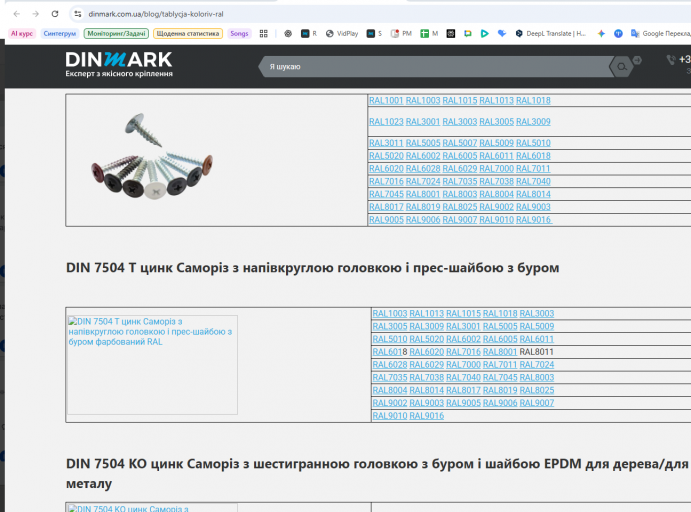Open RAL7024 link in DIN 7504 T table
This screenshot has height=512, width=691.
(x=537, y=365)
